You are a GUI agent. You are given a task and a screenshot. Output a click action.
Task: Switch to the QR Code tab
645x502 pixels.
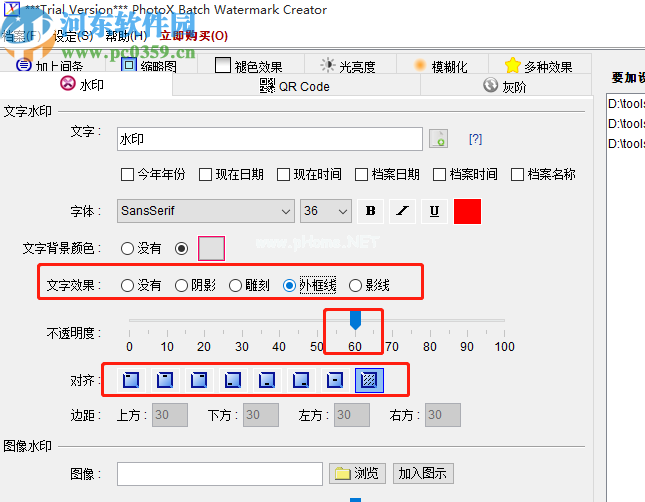[x=294, y=86]
